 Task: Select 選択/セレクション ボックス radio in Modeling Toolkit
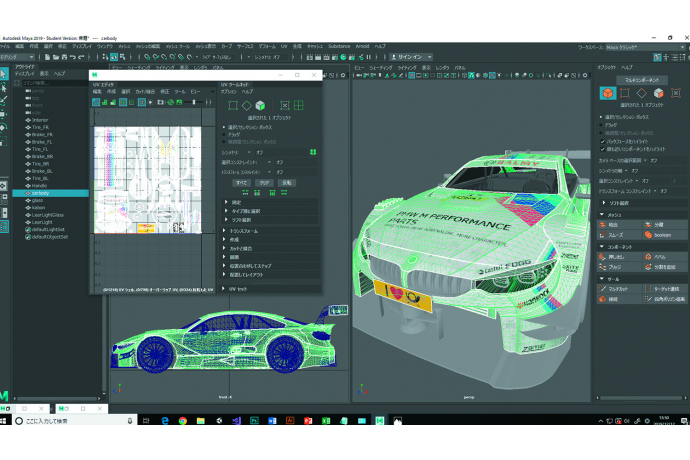click(601, 117)
